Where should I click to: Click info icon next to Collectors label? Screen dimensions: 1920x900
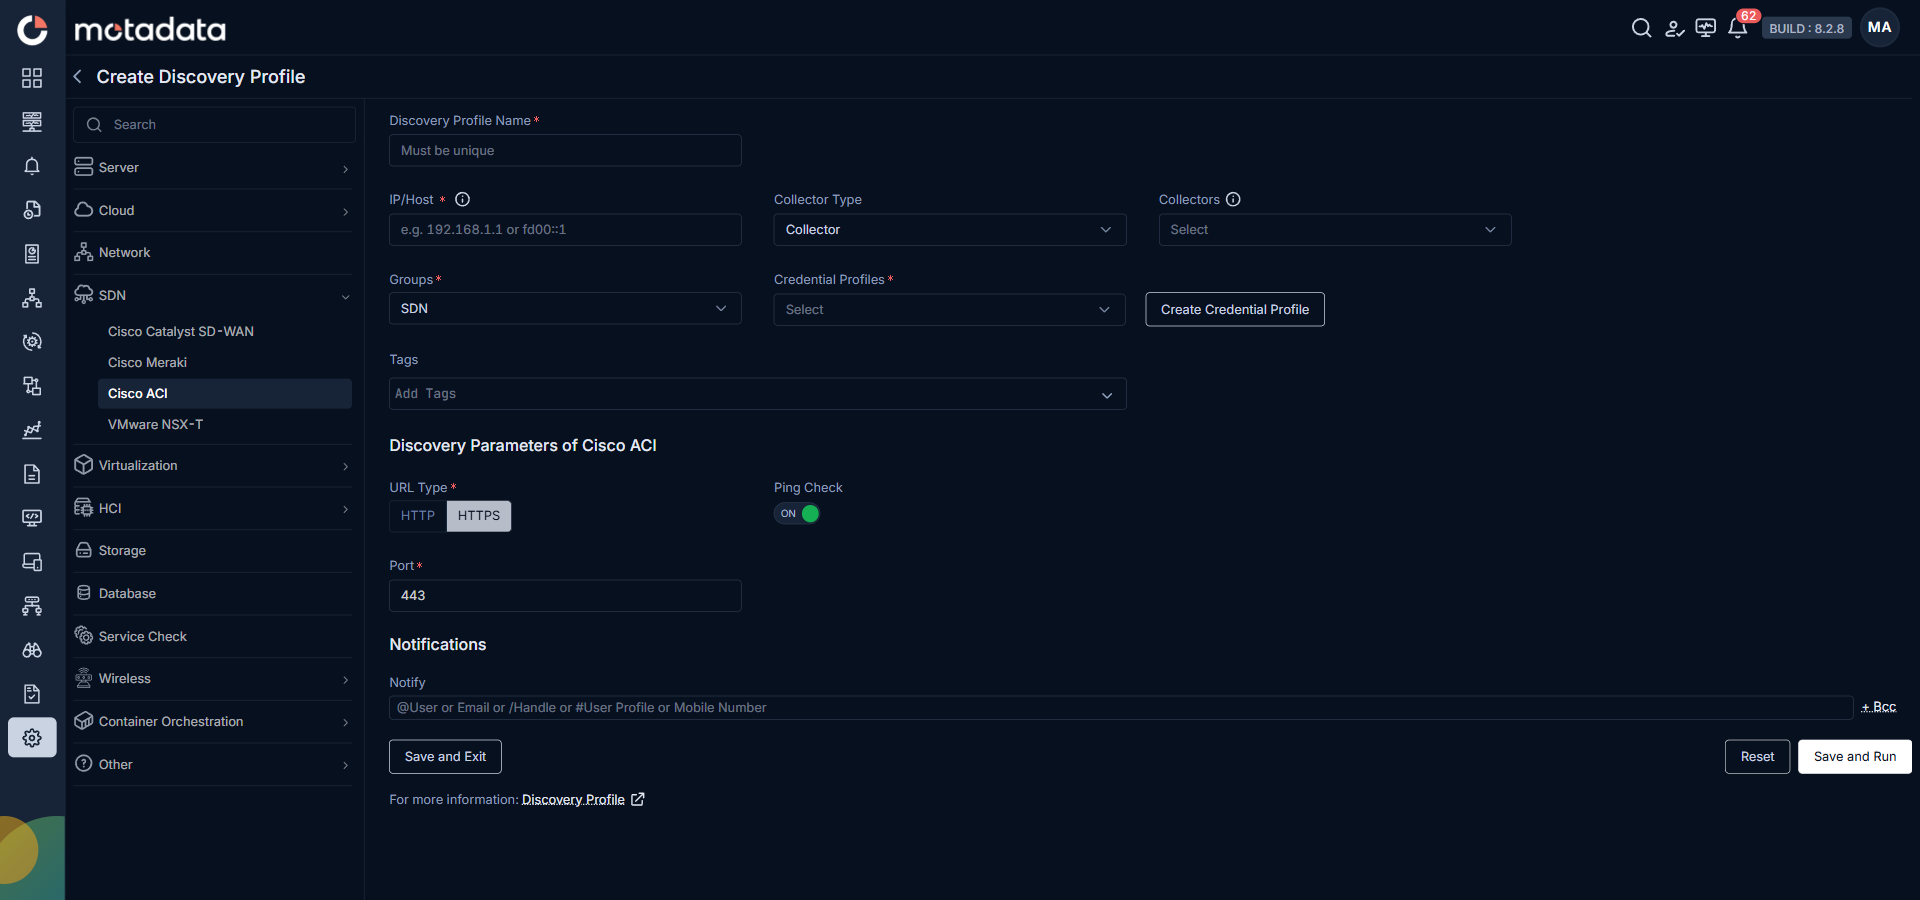pos(1233,199)
